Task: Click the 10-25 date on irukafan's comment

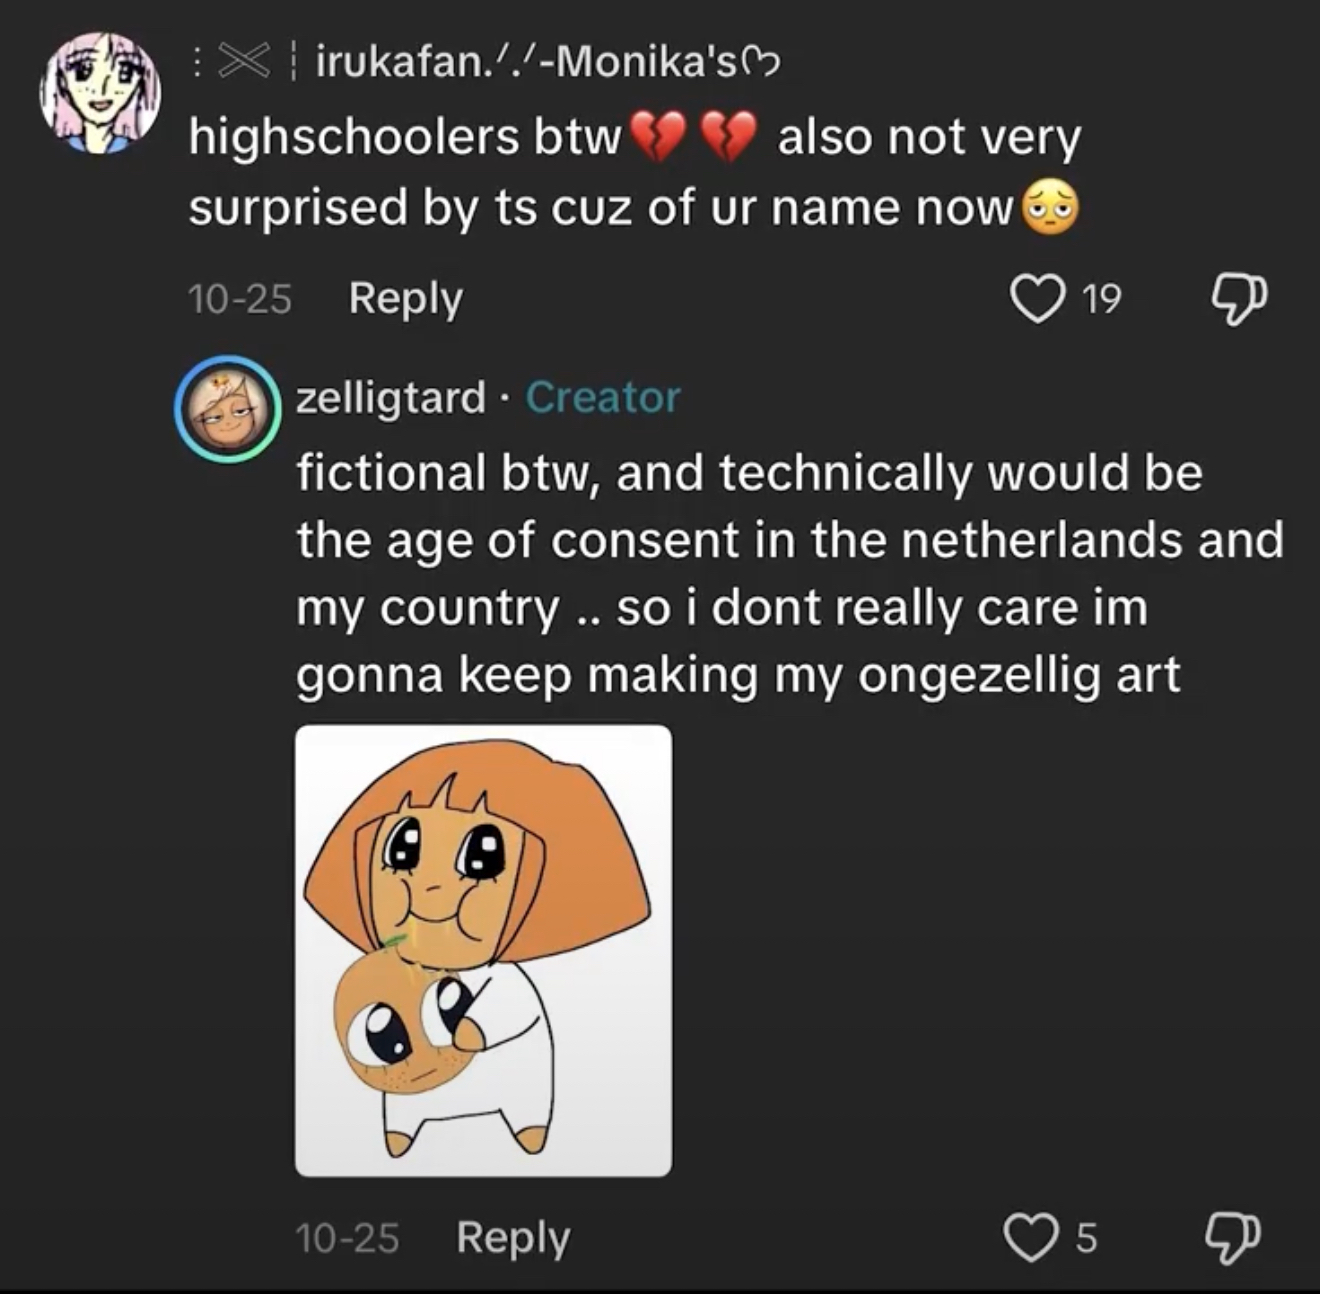Action: pos(240,299)
